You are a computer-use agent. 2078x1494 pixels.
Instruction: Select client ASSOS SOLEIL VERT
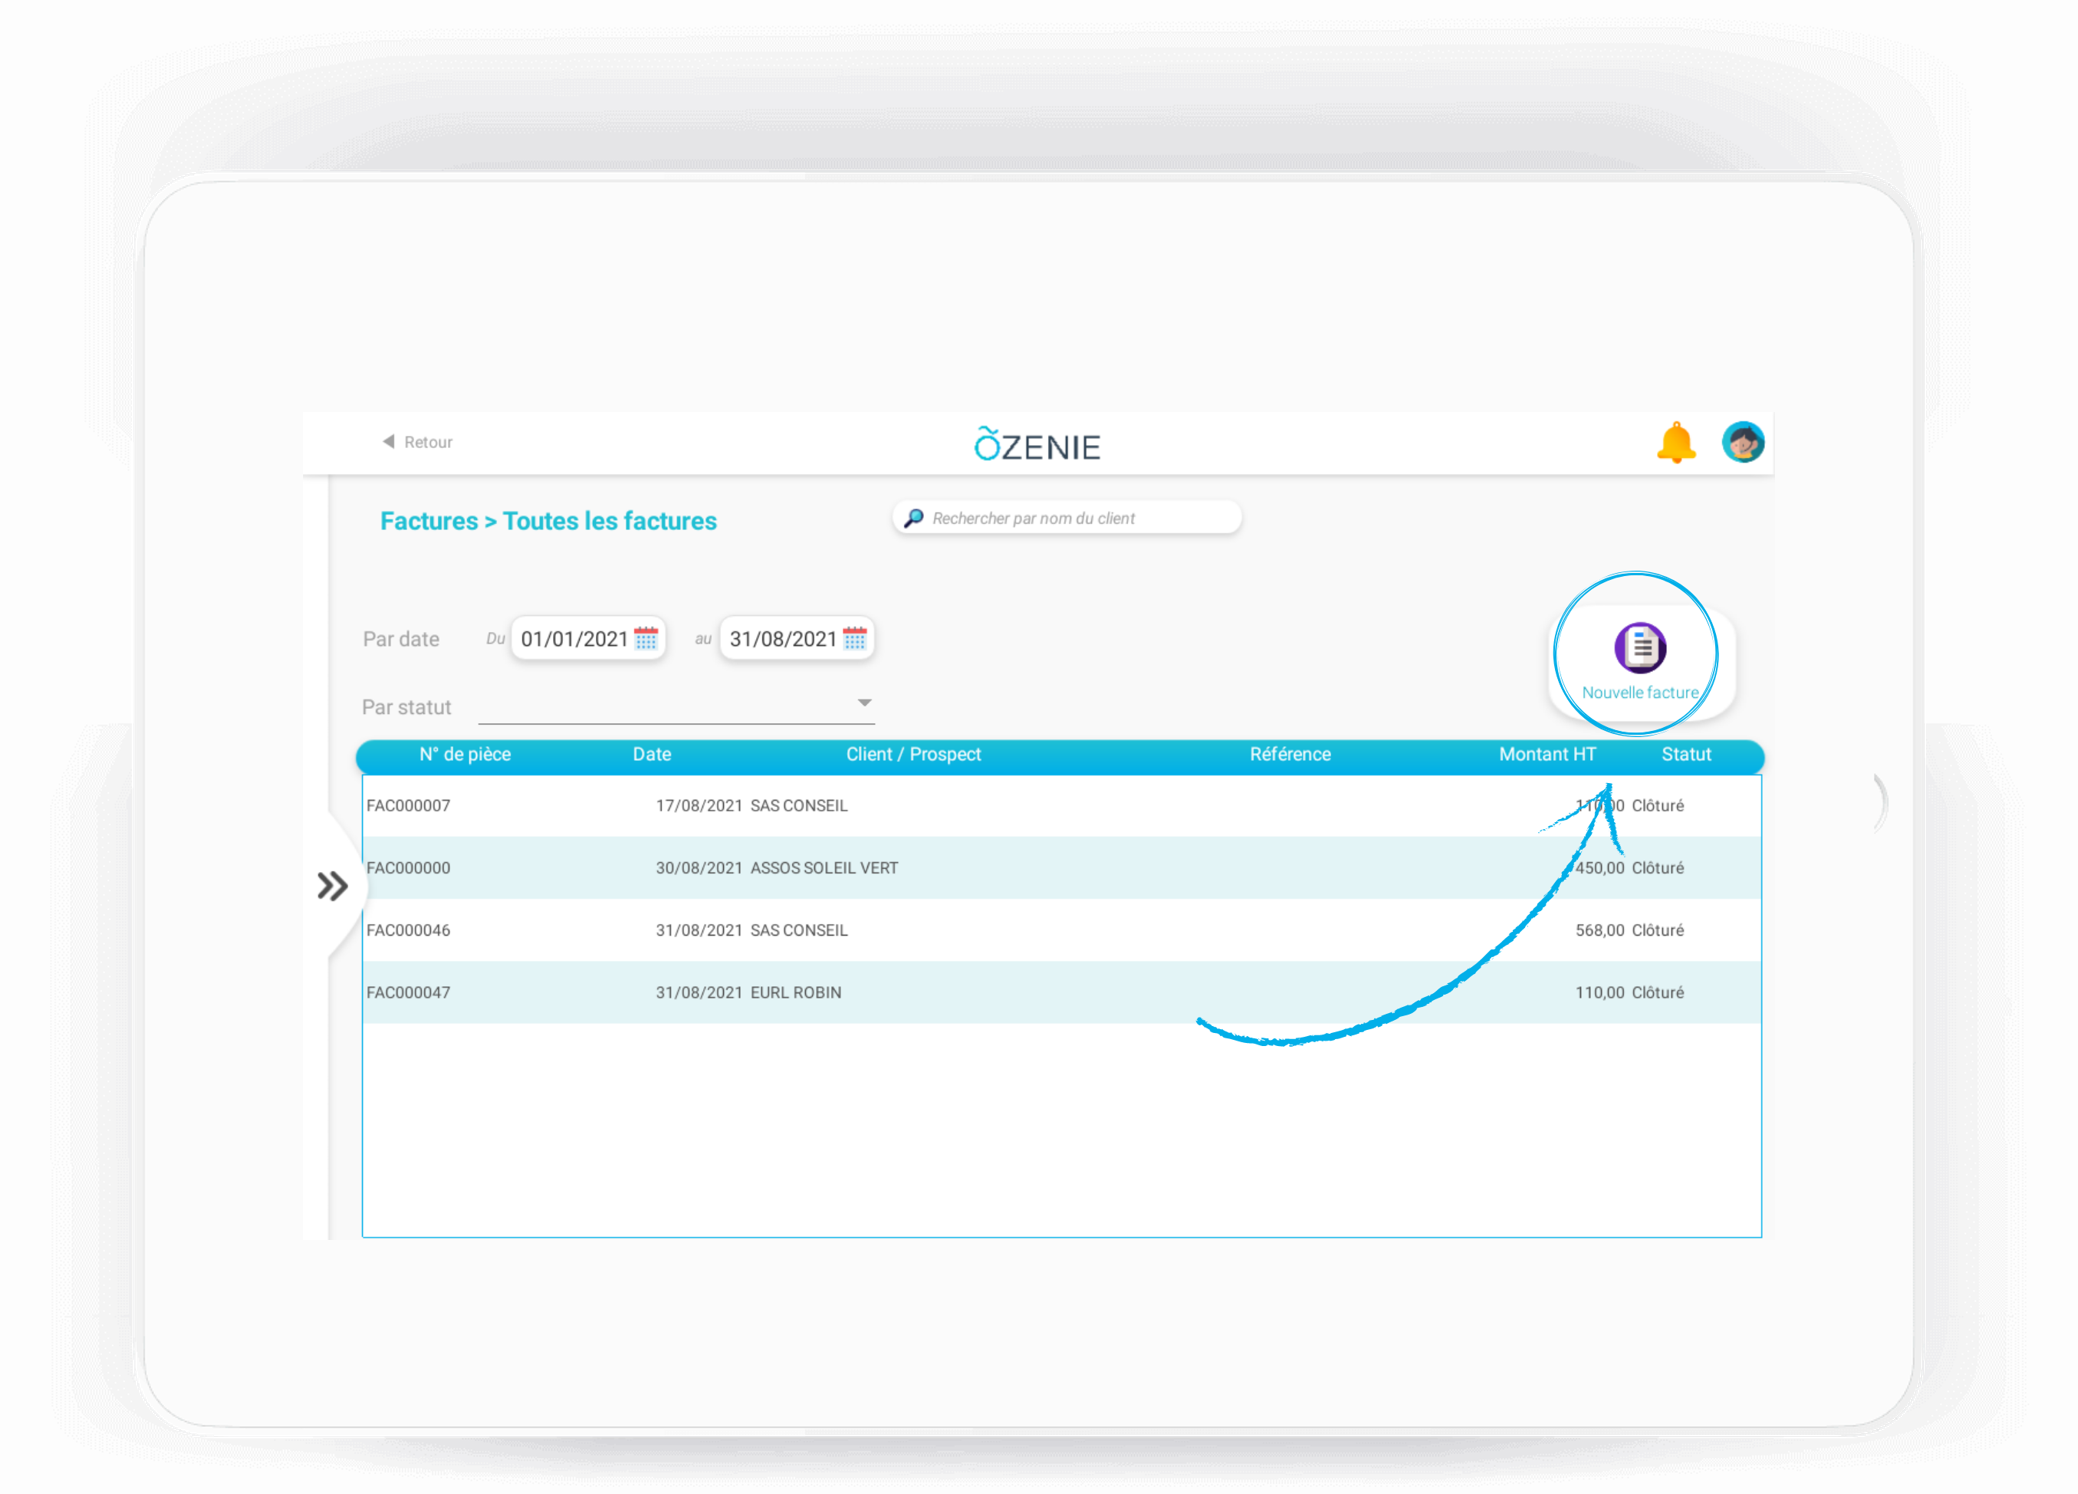824,868
